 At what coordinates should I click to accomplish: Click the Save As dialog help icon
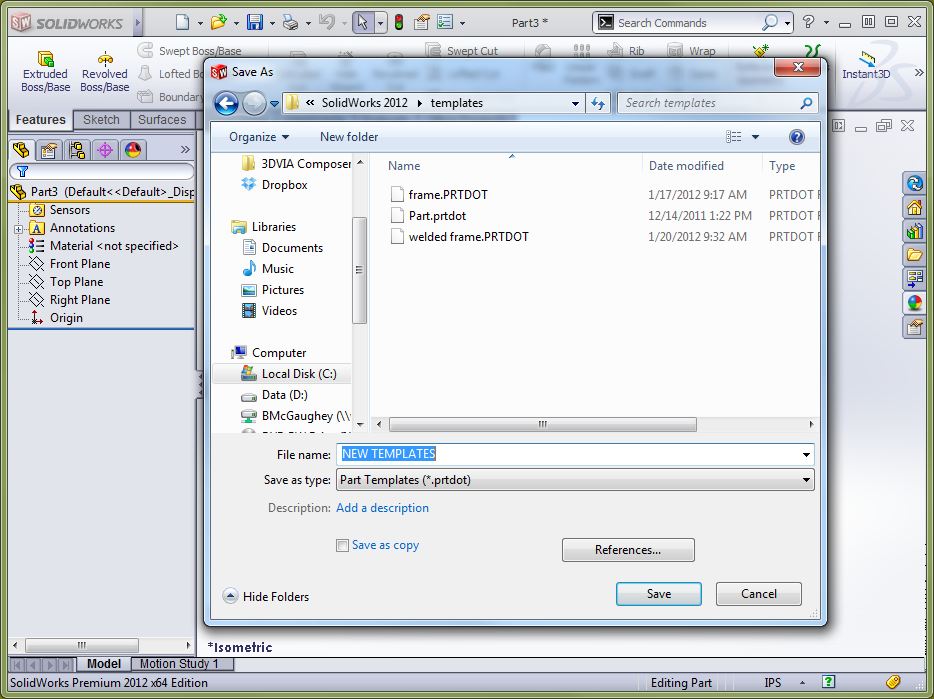point(796,137)
